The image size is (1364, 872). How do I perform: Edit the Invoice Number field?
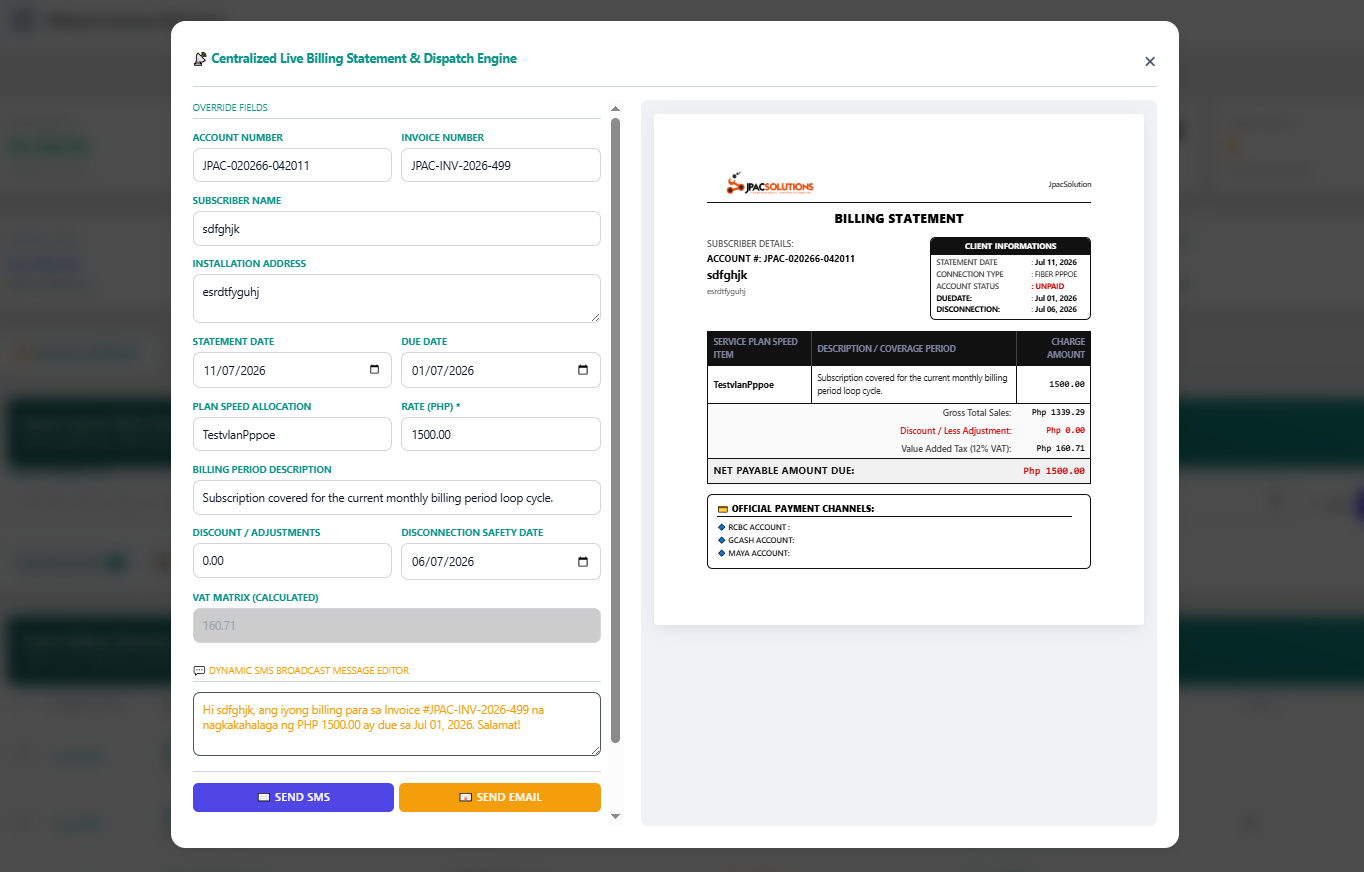point(501,165)
